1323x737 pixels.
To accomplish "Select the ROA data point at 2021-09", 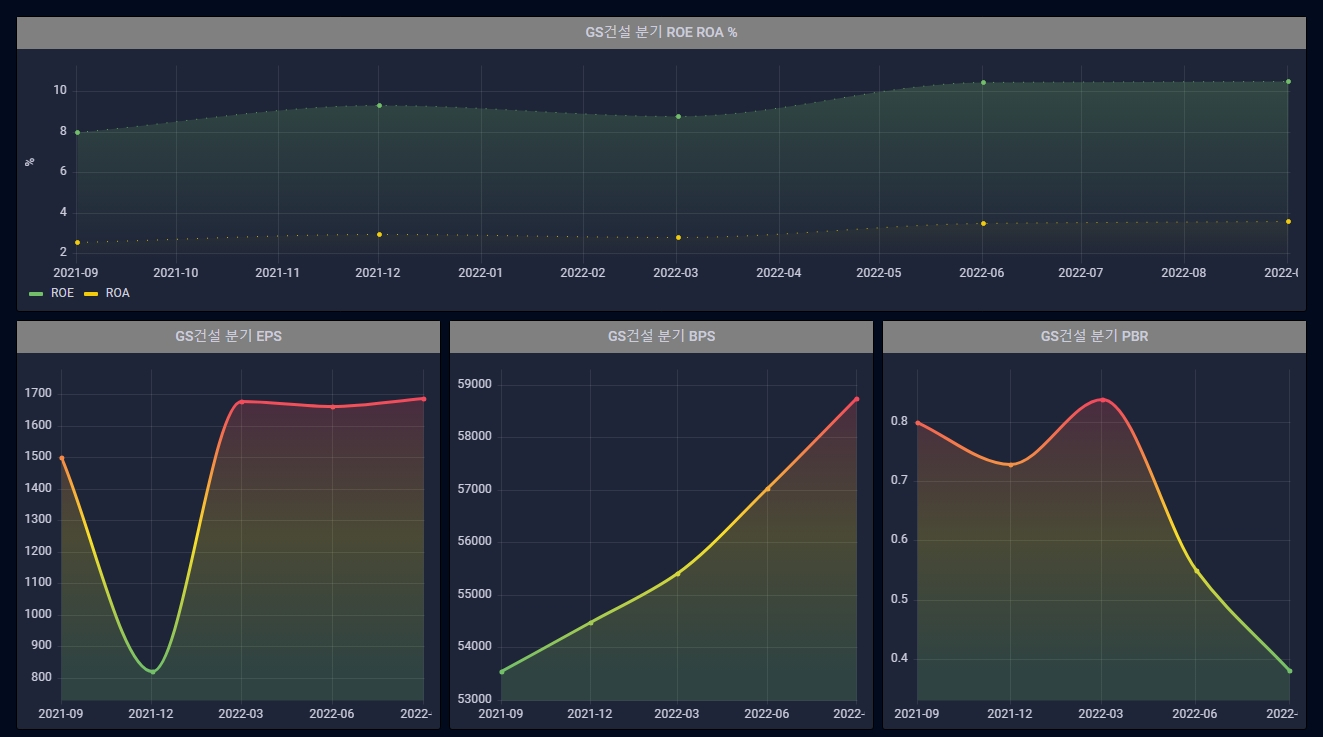I will (77, 242).
